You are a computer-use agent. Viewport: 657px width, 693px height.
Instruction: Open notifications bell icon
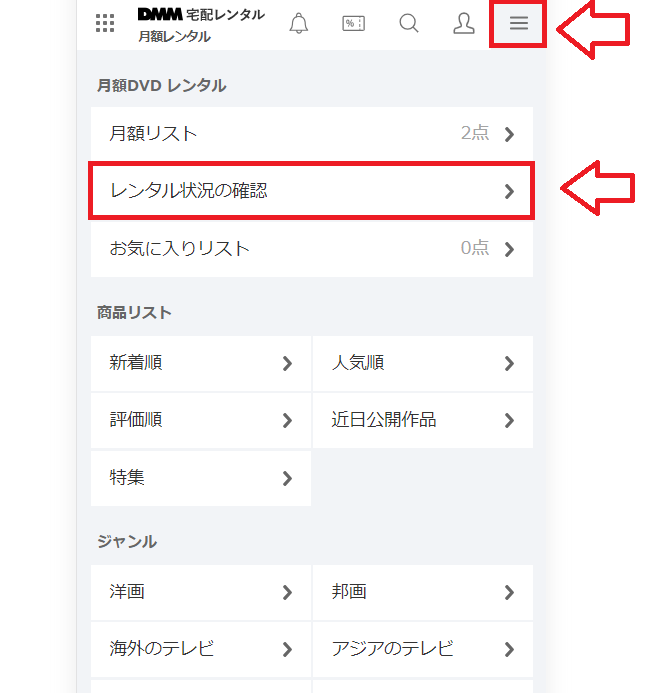click(x=299, y=23)
